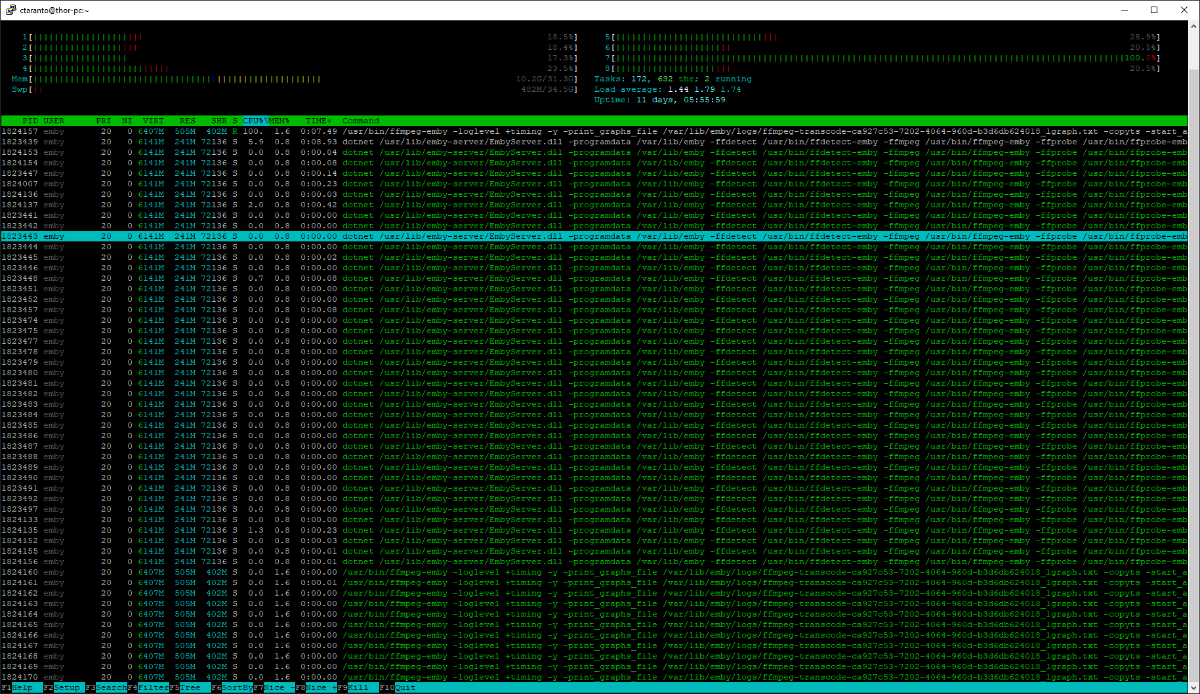1200x694 pixels.
Task: Click the PRI column header
Action: (x=104, y=120)
